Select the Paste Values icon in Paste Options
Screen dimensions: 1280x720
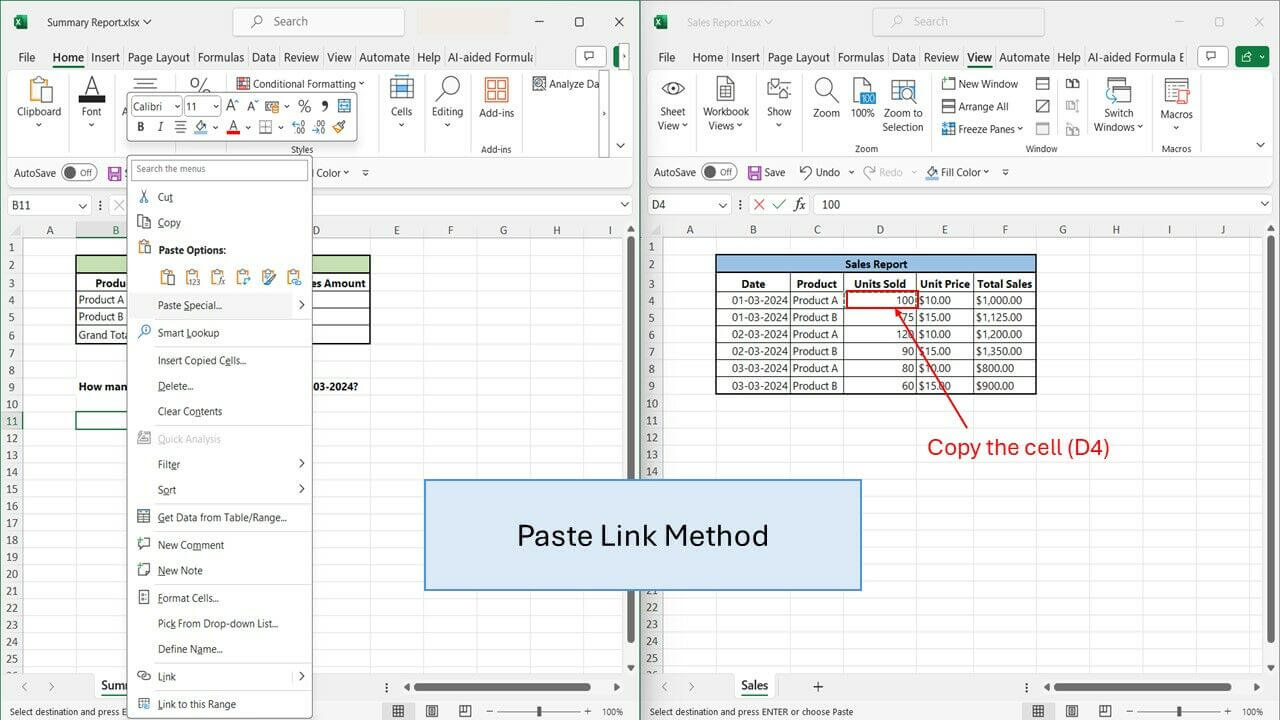coord(192,276)
